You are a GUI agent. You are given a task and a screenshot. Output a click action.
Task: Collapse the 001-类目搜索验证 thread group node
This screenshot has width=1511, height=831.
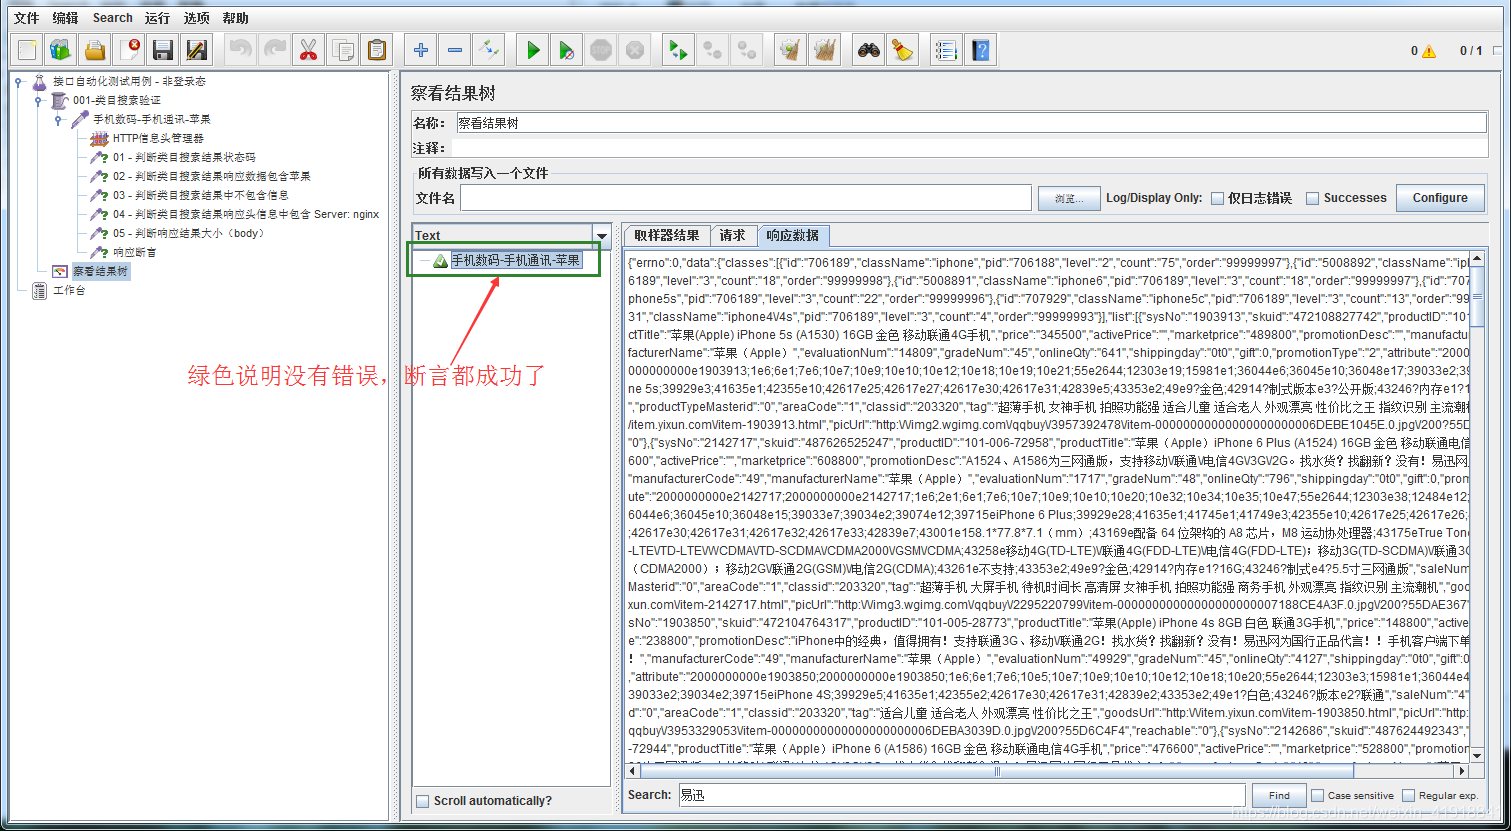click(x=38, y=101)
